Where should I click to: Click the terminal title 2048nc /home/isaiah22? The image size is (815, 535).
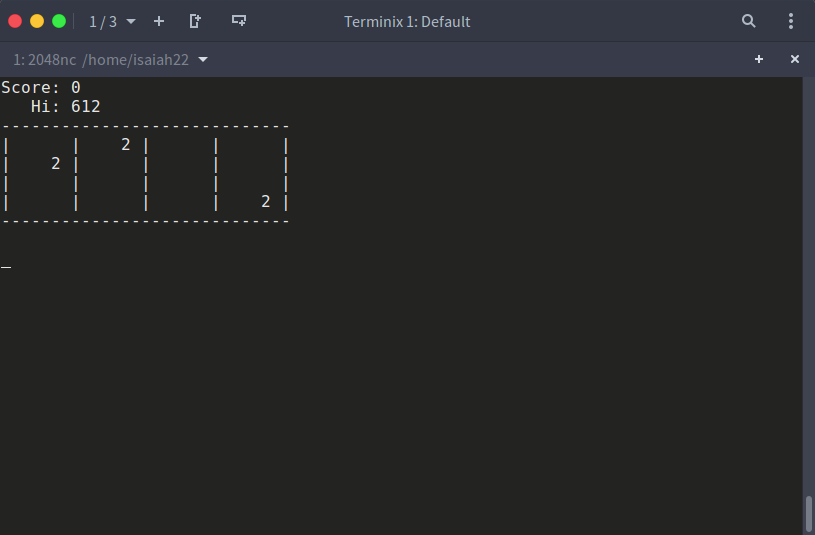tap(101, 60)
